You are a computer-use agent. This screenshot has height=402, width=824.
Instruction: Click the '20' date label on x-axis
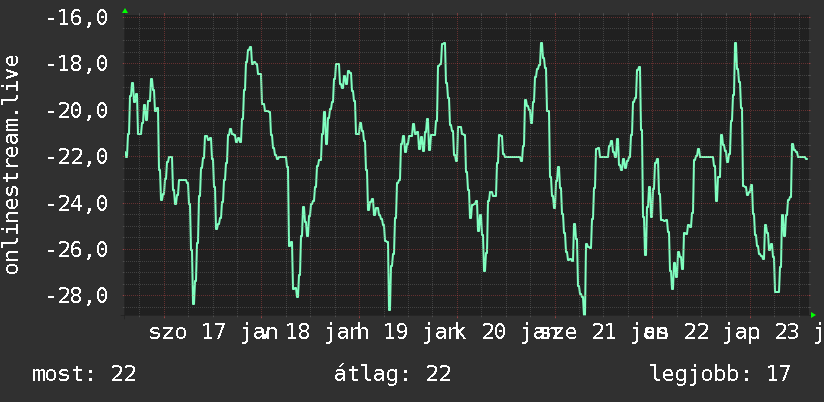click(493, 333)
